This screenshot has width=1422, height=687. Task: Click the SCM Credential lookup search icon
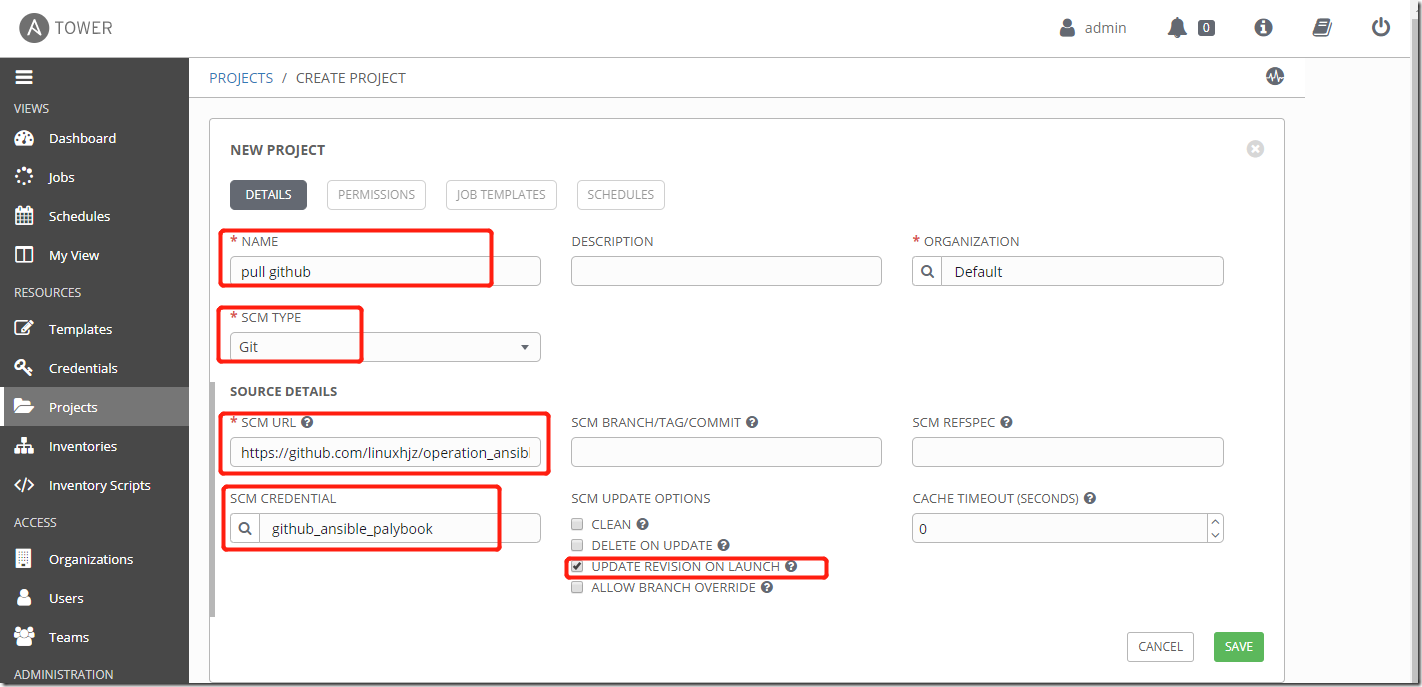[x=245, y=528]
